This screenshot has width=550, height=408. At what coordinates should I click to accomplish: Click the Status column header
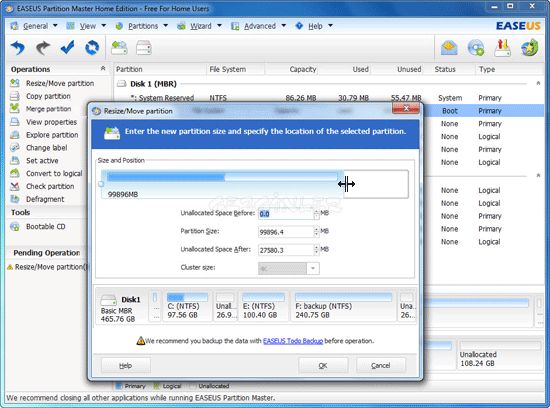(x=445, y=69)
